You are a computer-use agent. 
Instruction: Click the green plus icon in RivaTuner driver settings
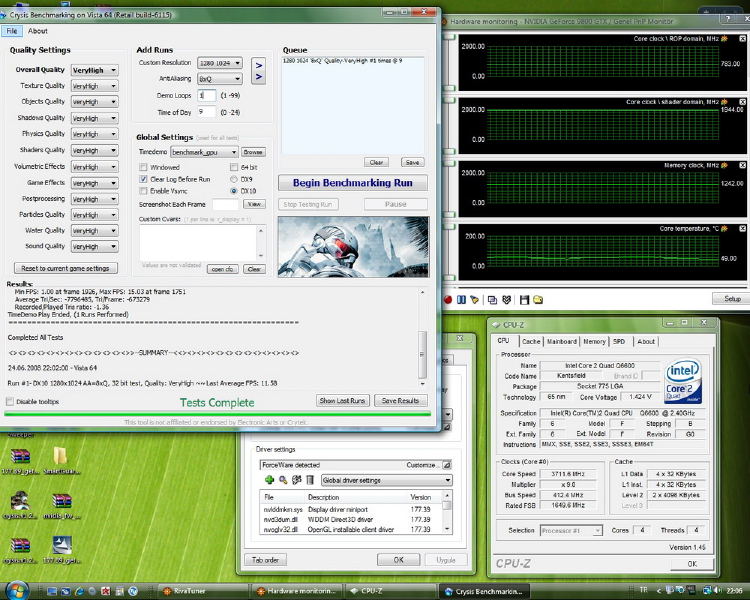coord(269,480)
